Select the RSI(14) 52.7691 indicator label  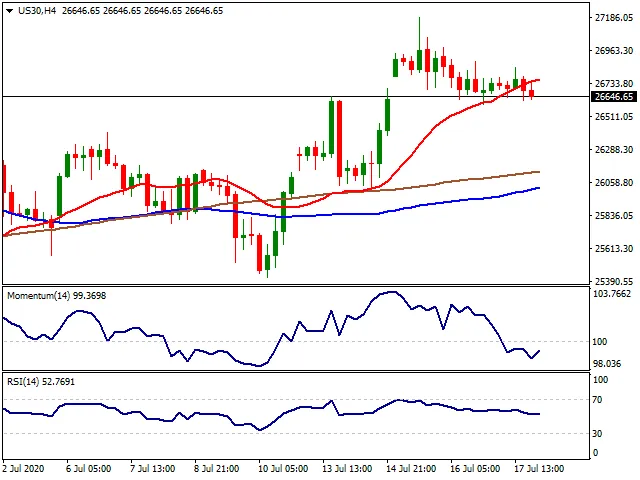pos(41,382)
